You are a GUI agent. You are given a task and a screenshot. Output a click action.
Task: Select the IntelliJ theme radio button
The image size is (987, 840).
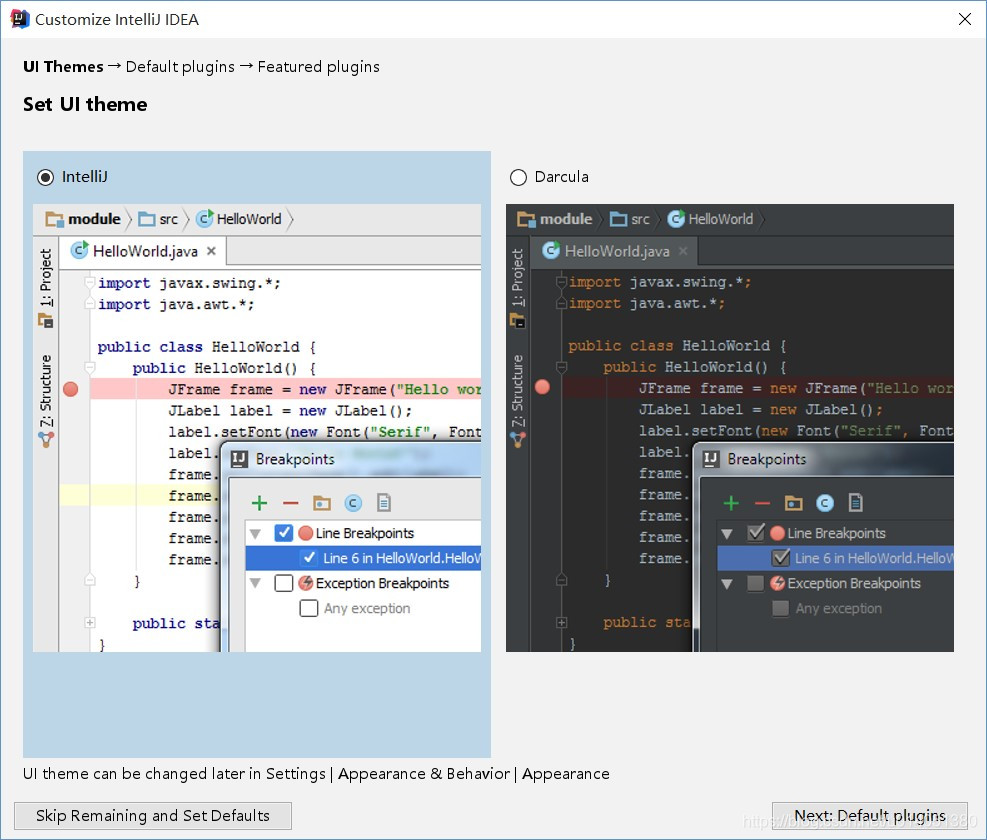45,178
